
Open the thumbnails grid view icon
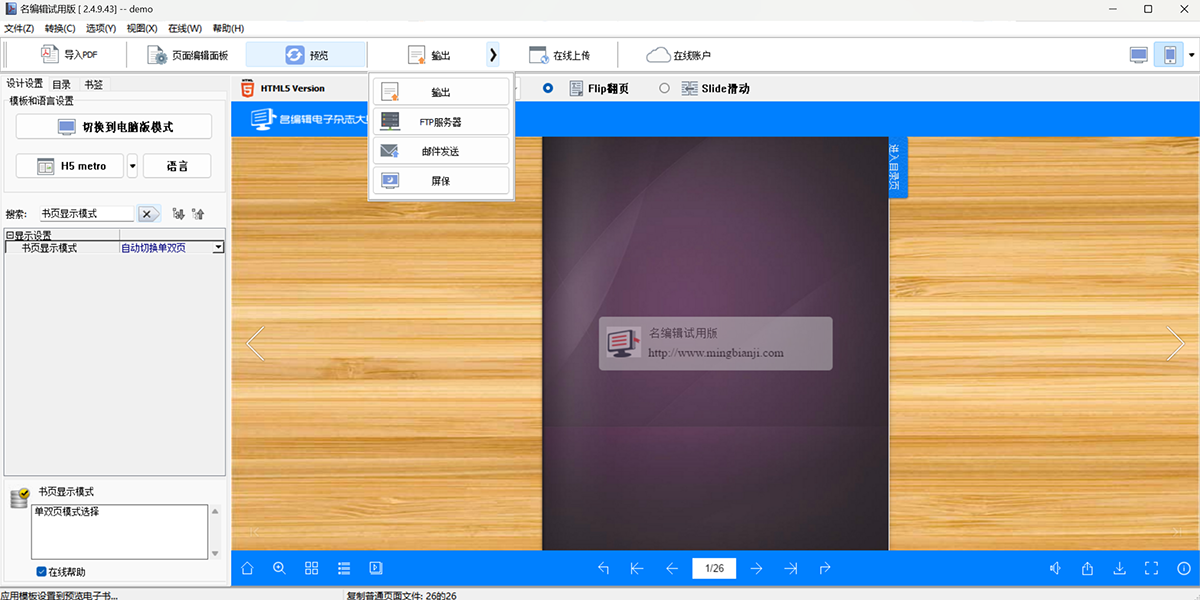point(312,568)
